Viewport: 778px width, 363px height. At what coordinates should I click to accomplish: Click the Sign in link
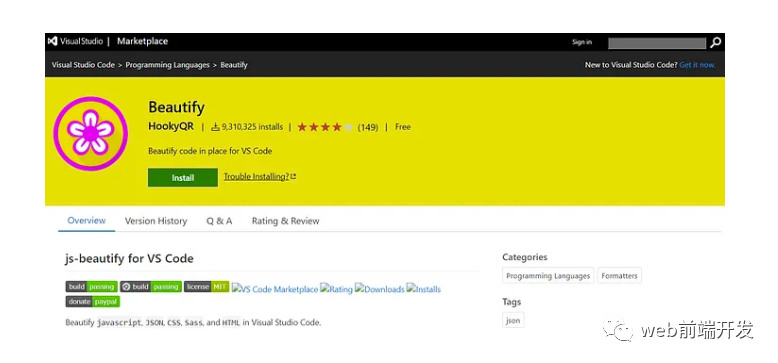[x=582, y=42]
